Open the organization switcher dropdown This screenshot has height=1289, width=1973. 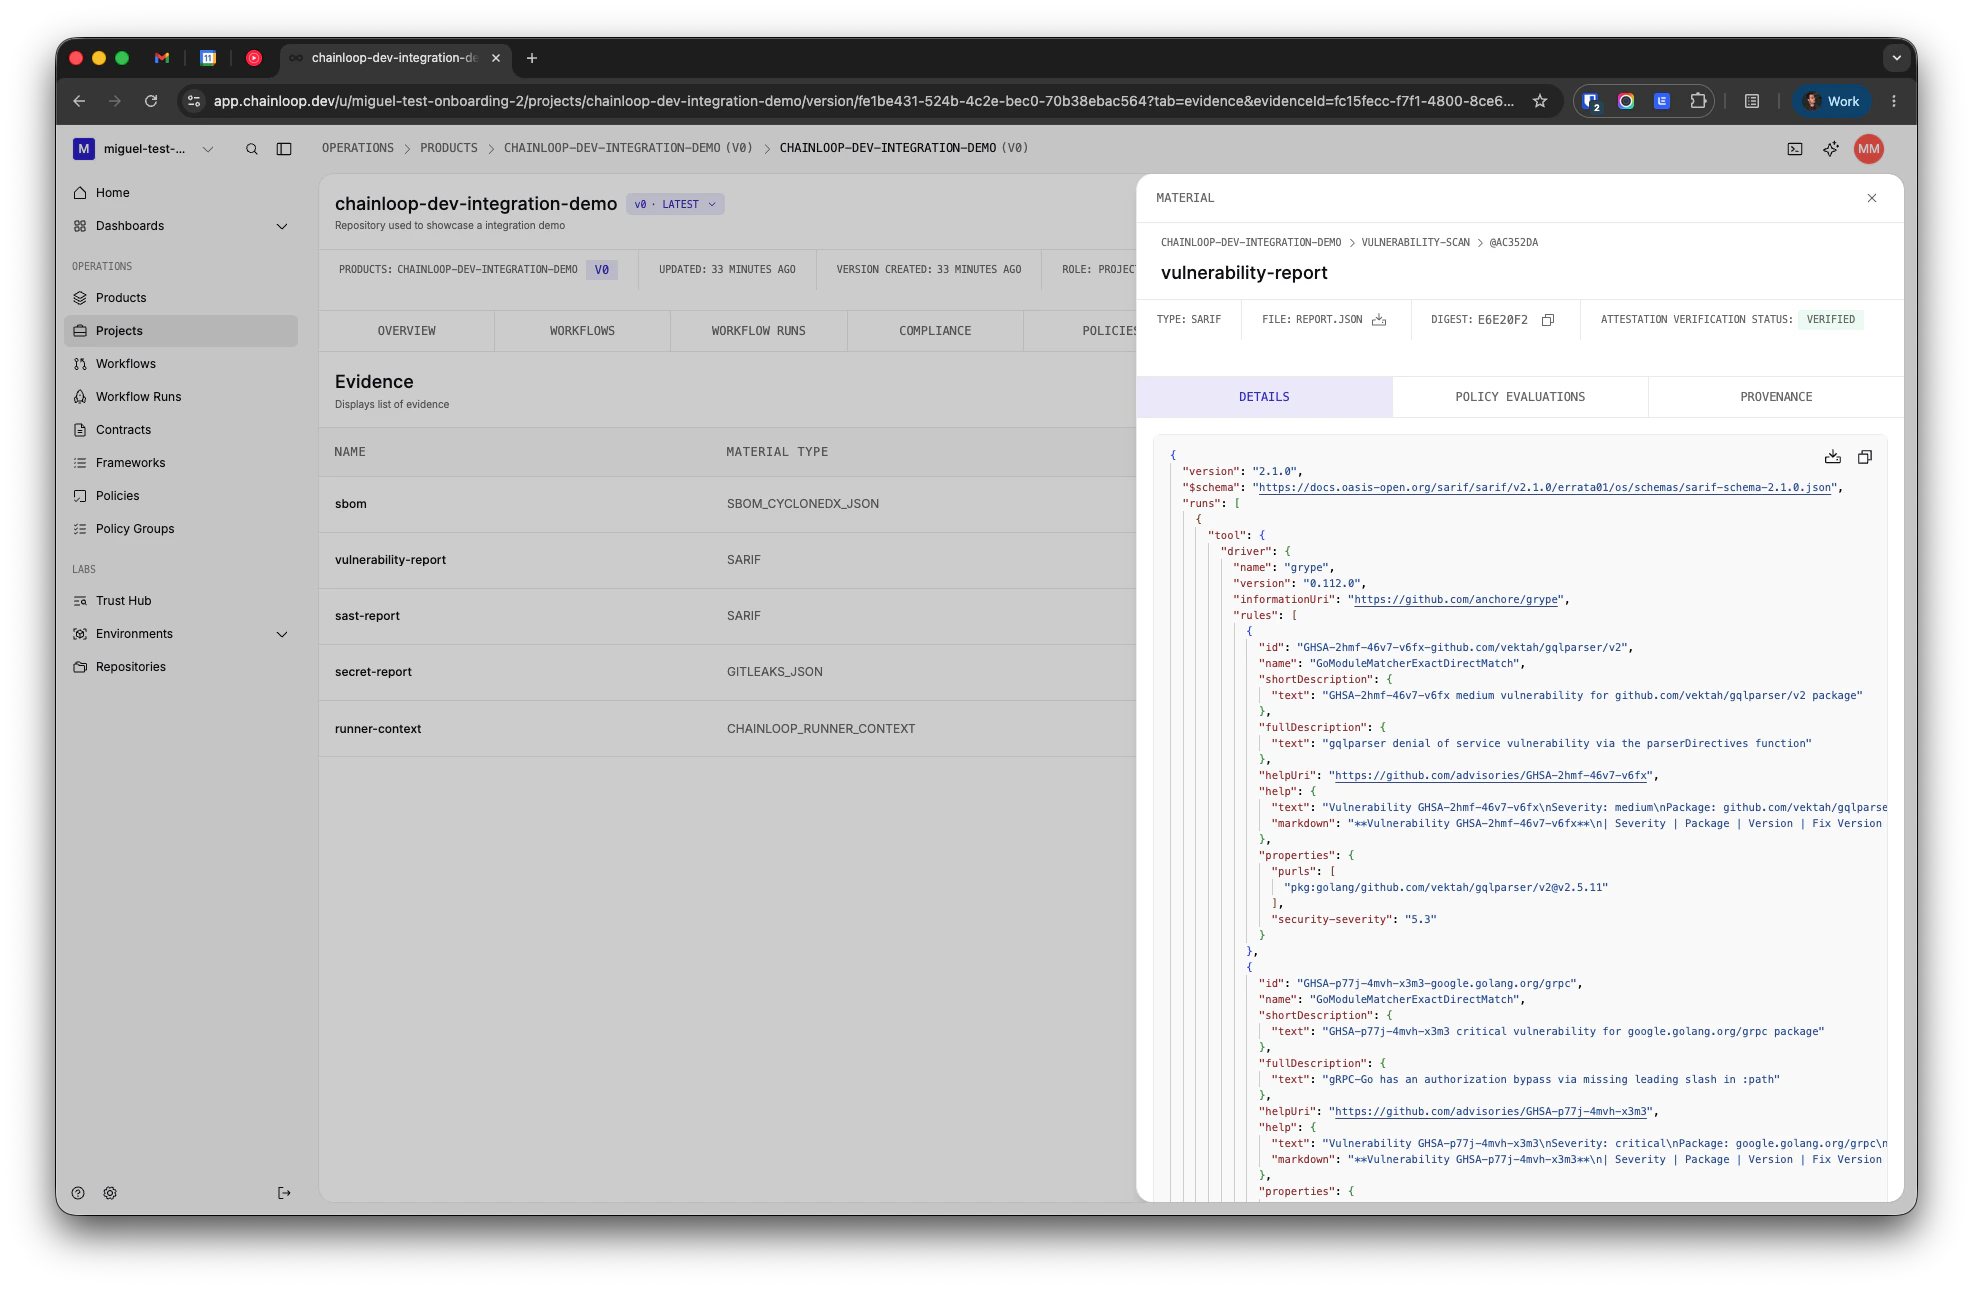pyautogui.click(x=144, y=149)
